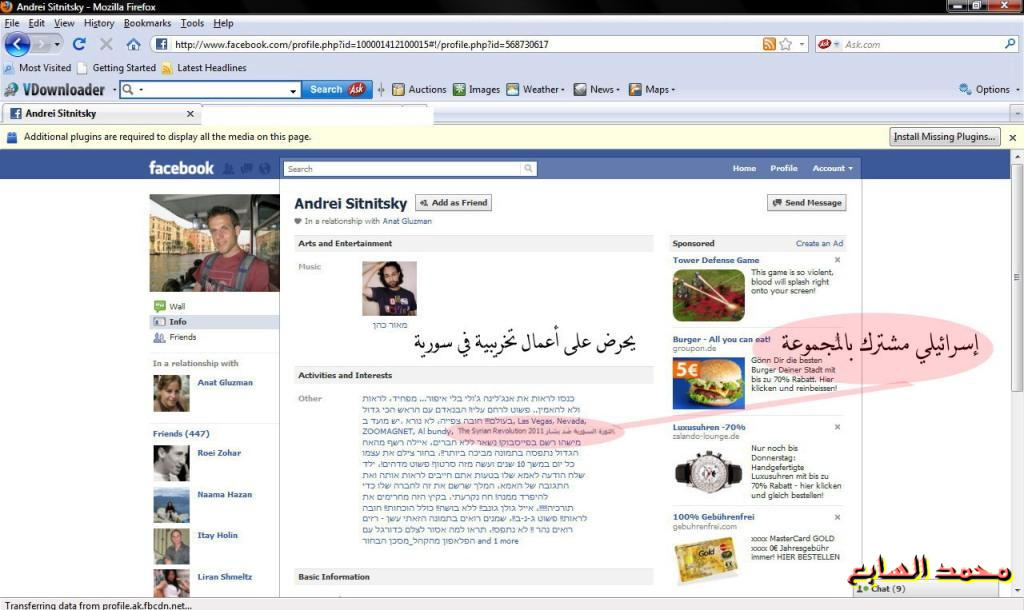Screen dimensions: 1024x610
Task: Click Add as Friend button
Action: click(453, 203)
